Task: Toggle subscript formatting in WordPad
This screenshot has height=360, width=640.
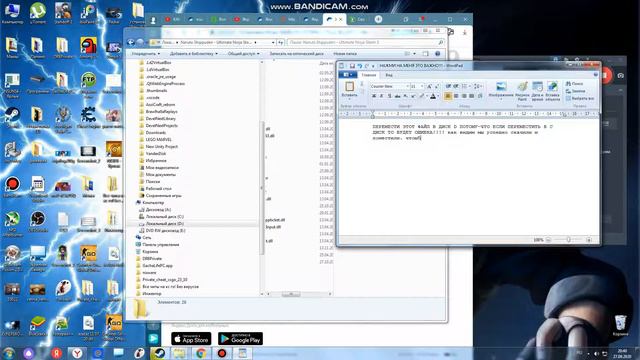Action: (x=405, y=96)
